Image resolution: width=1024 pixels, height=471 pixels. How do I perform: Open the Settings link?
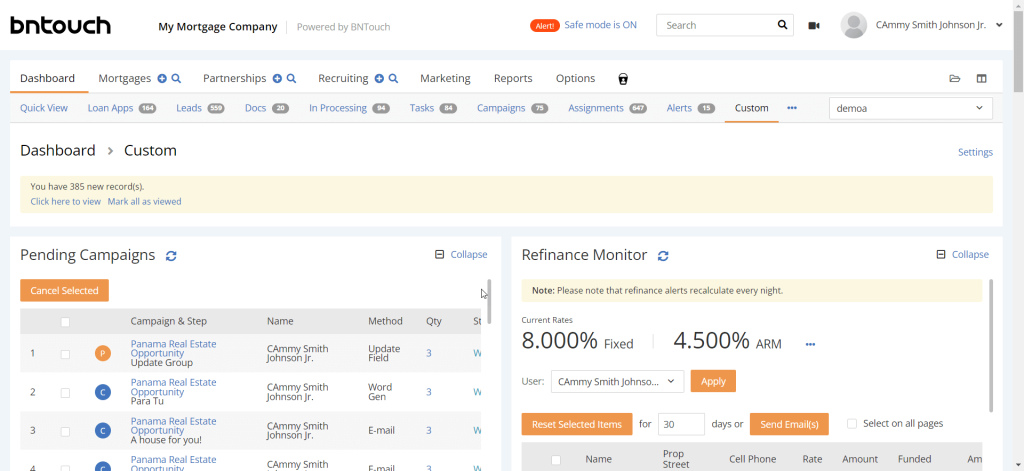(x=975, y=152)
